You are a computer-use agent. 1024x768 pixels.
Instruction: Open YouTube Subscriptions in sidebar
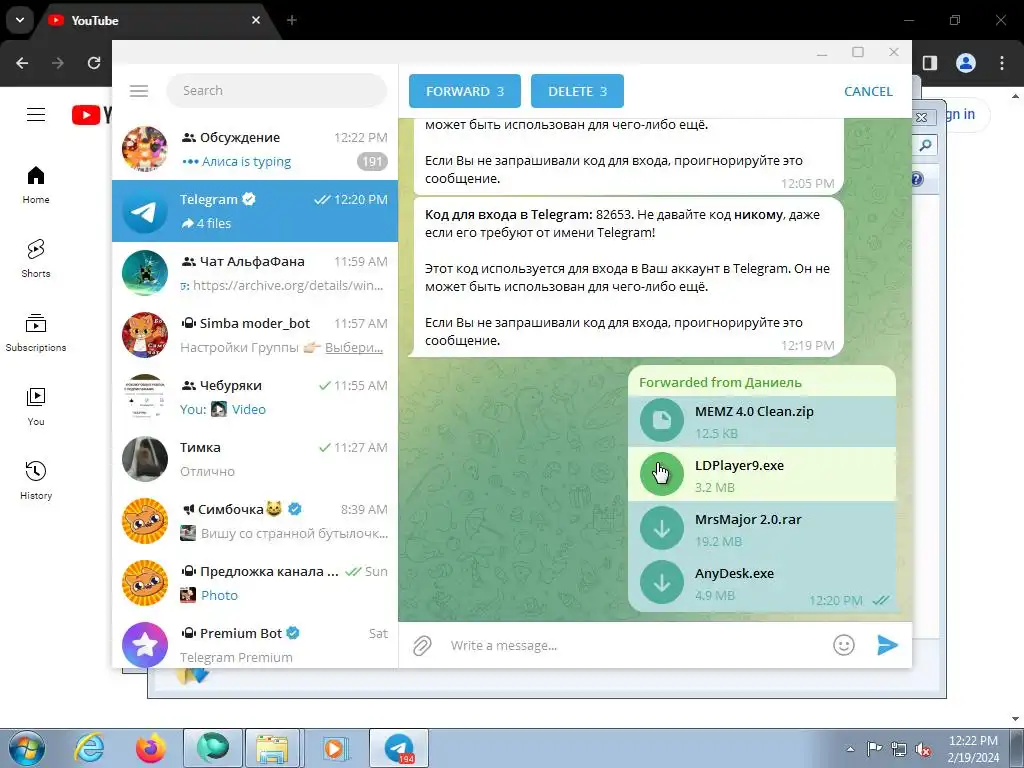[x=36, y=332]
